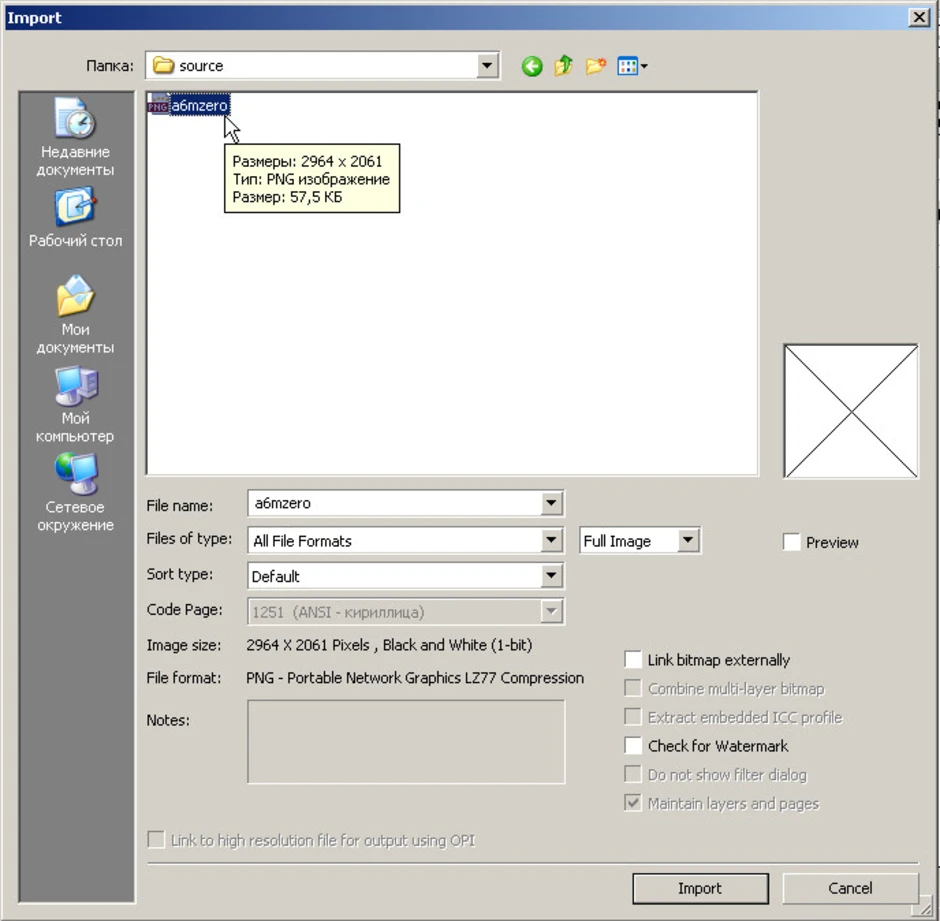Click the Cancel button
Screen dimensions: 940x921
click(850, 888)
